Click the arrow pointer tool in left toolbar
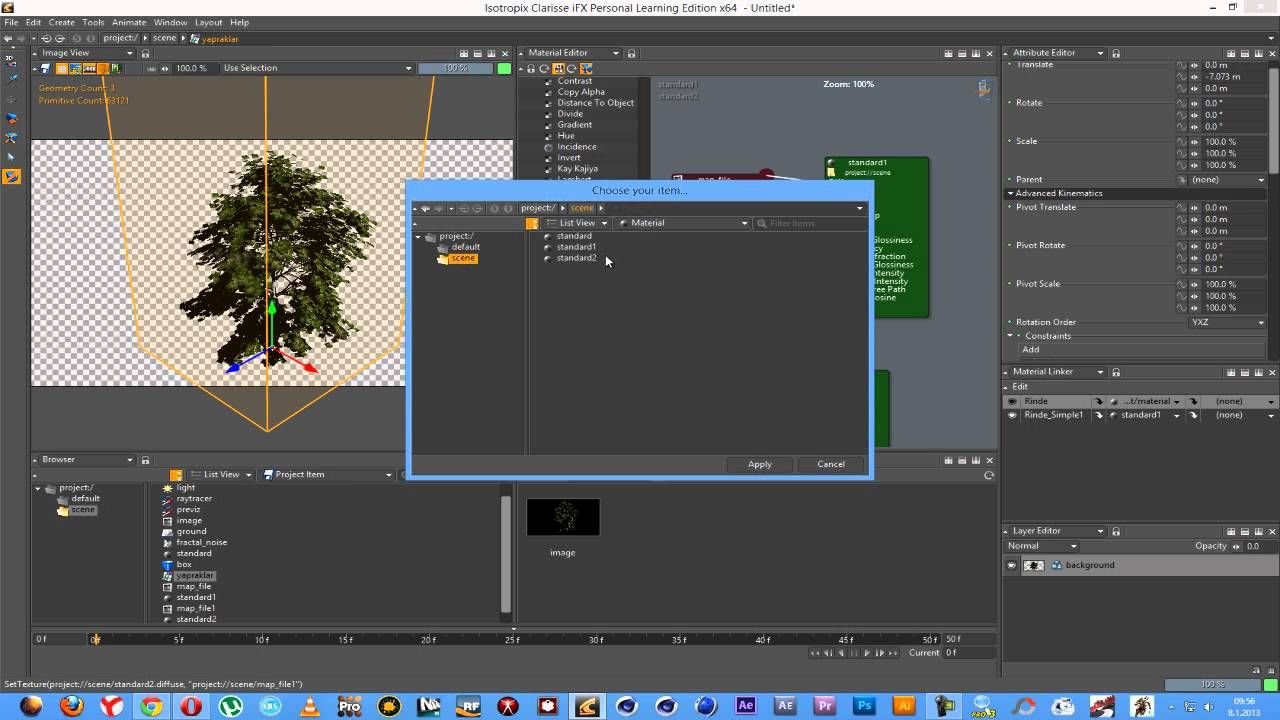Screen dimensions: 1280x720 click(x=12, y=156)
